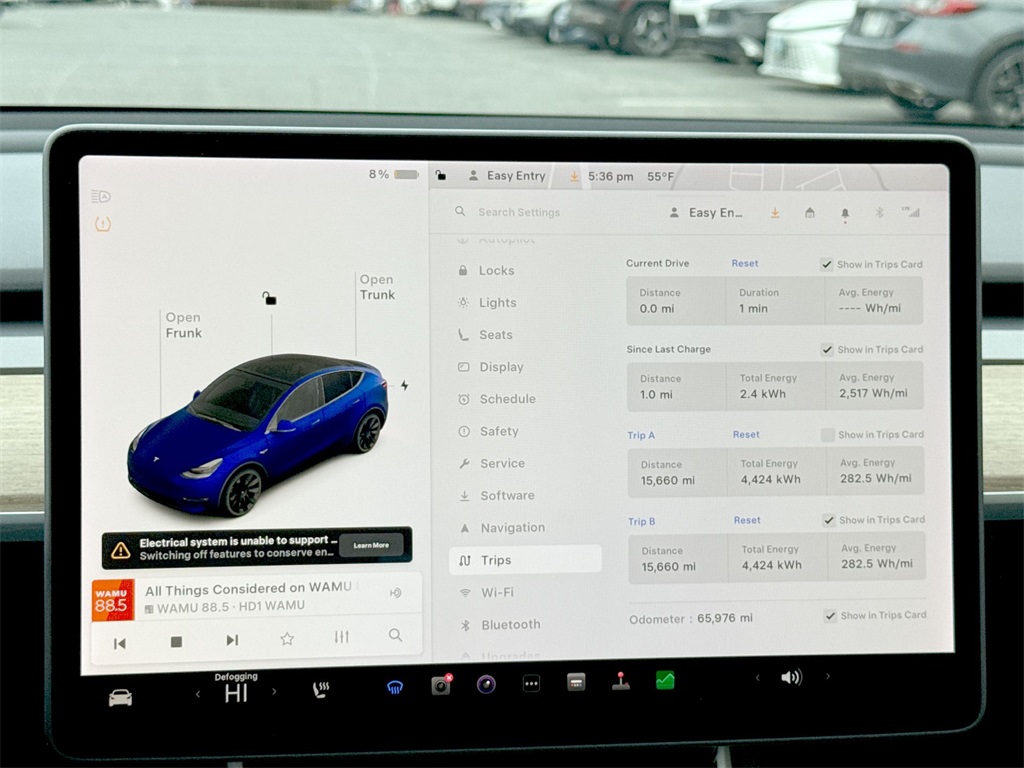Tap the volume speaker icon
This screenshot has width=1024, height=768.
[x=791, y=677]
